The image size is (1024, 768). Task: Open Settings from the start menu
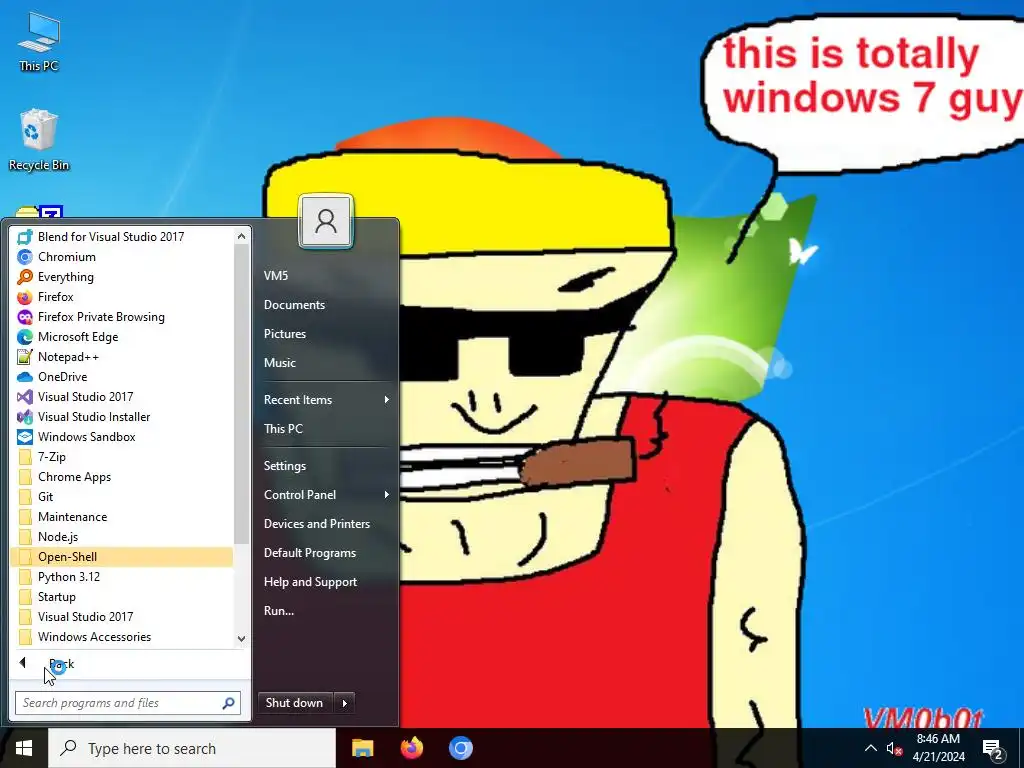326,466
